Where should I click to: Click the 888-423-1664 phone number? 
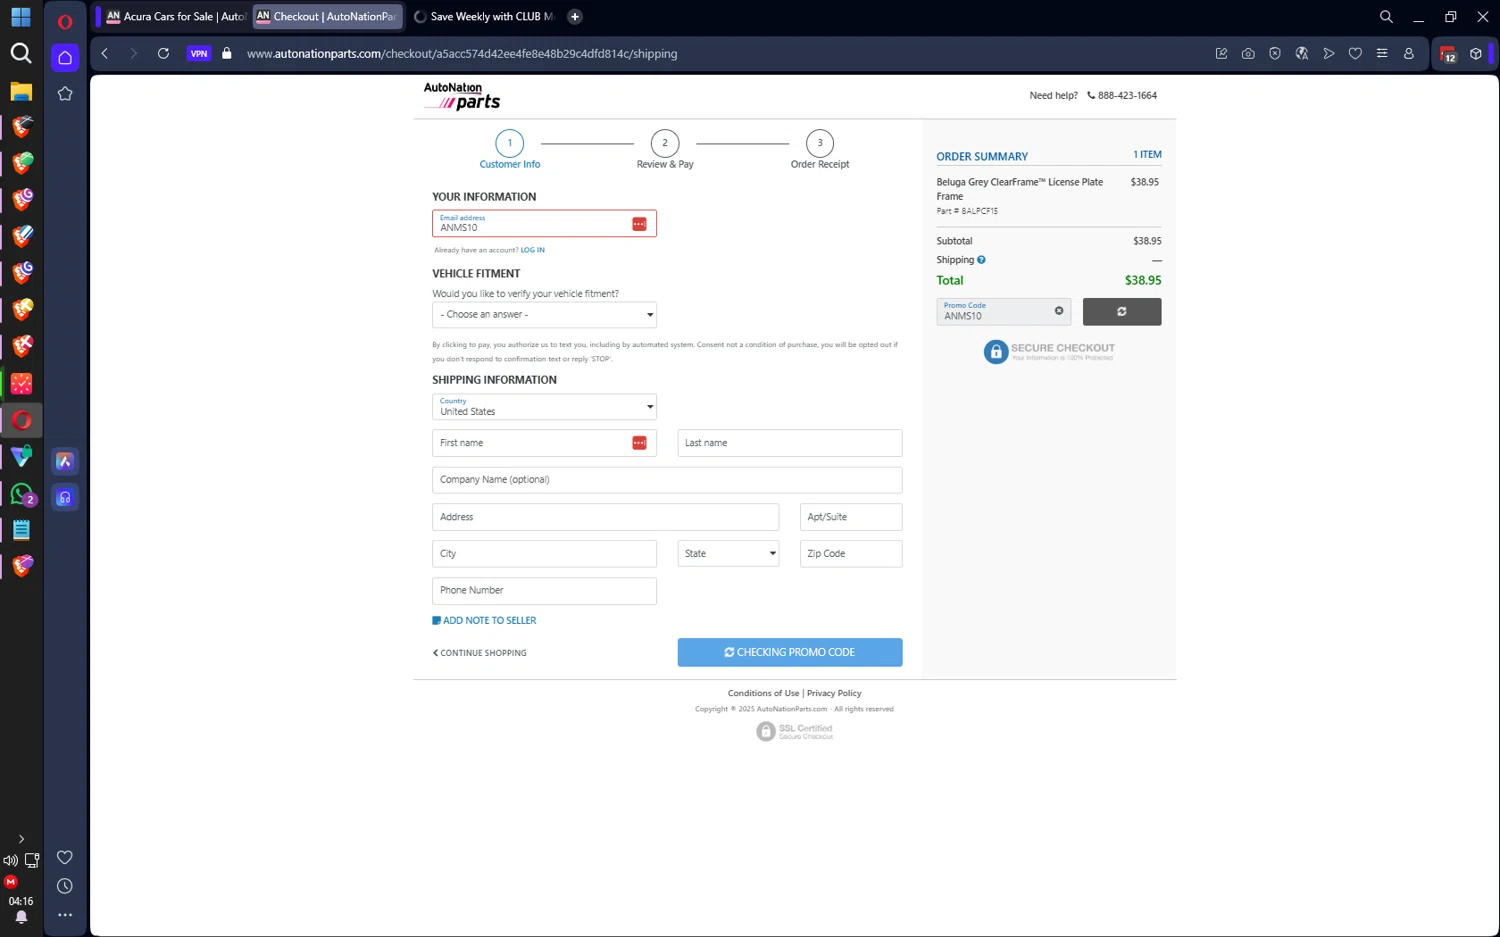pyautogui.click(x=1122, y=96)
